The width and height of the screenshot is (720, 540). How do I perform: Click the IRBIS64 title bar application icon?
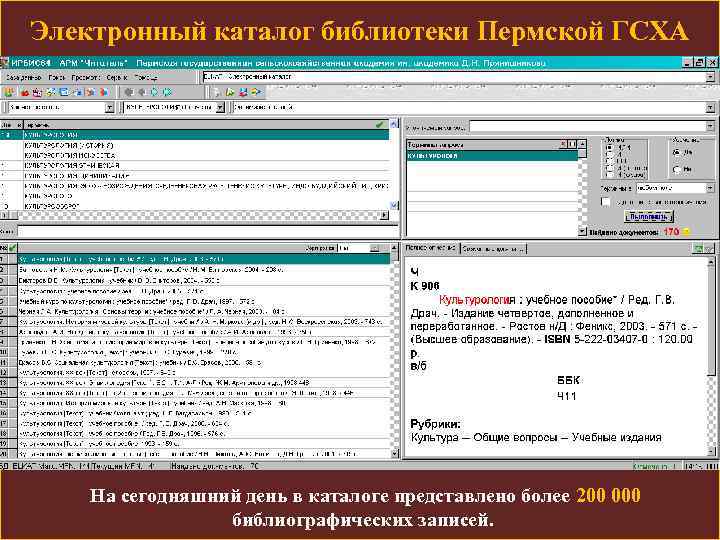[5, 62]
